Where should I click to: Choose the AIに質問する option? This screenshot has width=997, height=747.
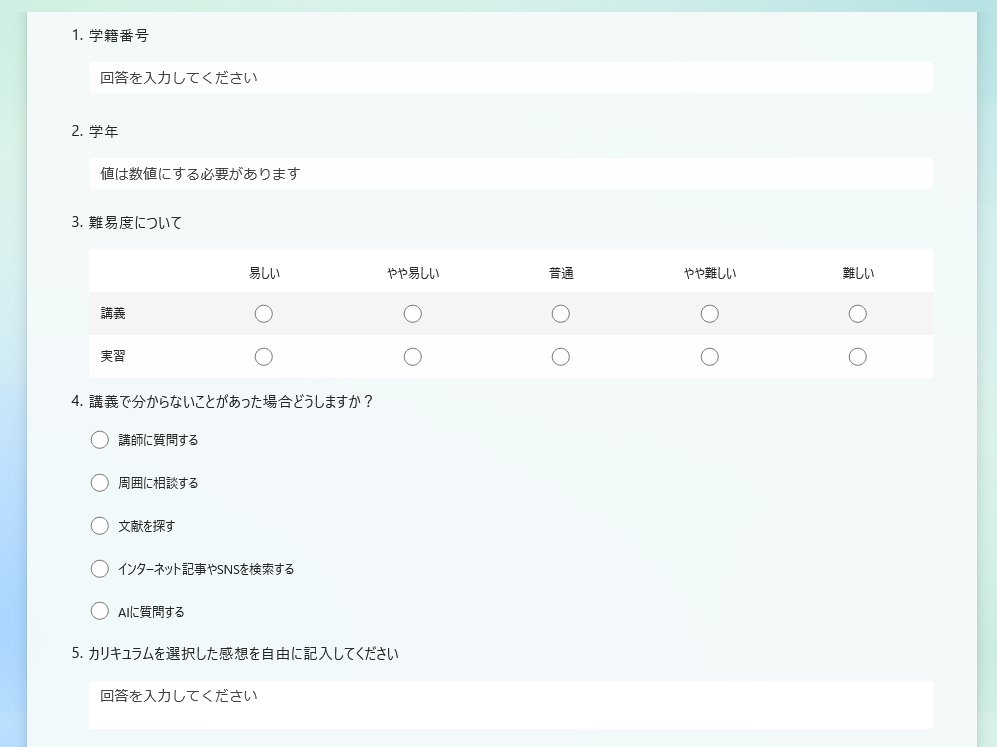(x=100, y=611)
